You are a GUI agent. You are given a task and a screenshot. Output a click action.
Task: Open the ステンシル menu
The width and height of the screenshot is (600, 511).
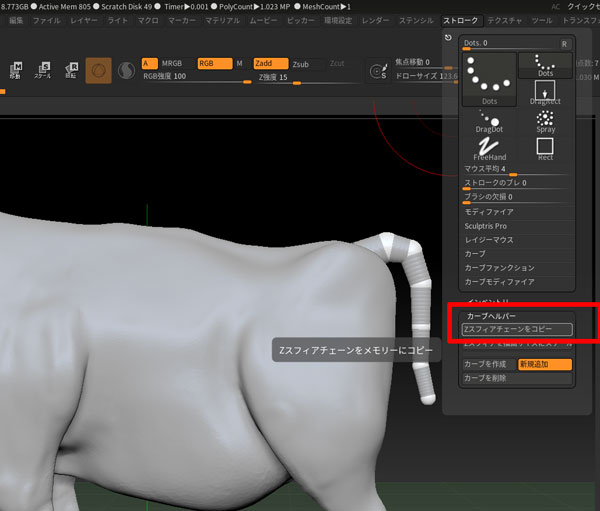pyautogui.click(x=416, y=20)
